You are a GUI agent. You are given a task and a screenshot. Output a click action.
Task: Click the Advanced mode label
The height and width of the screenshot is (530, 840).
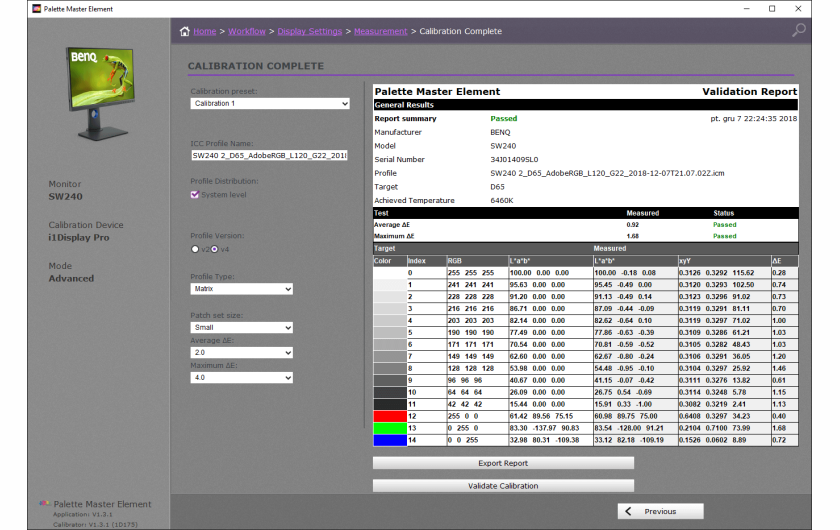[71, 279]
